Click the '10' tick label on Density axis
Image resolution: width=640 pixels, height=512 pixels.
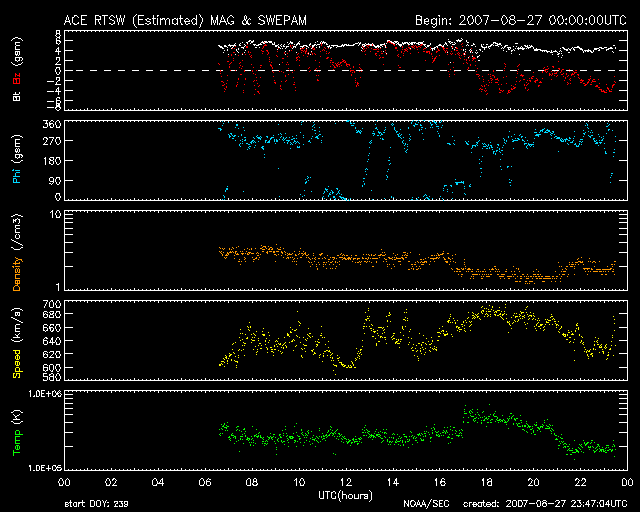coord(55,214)
